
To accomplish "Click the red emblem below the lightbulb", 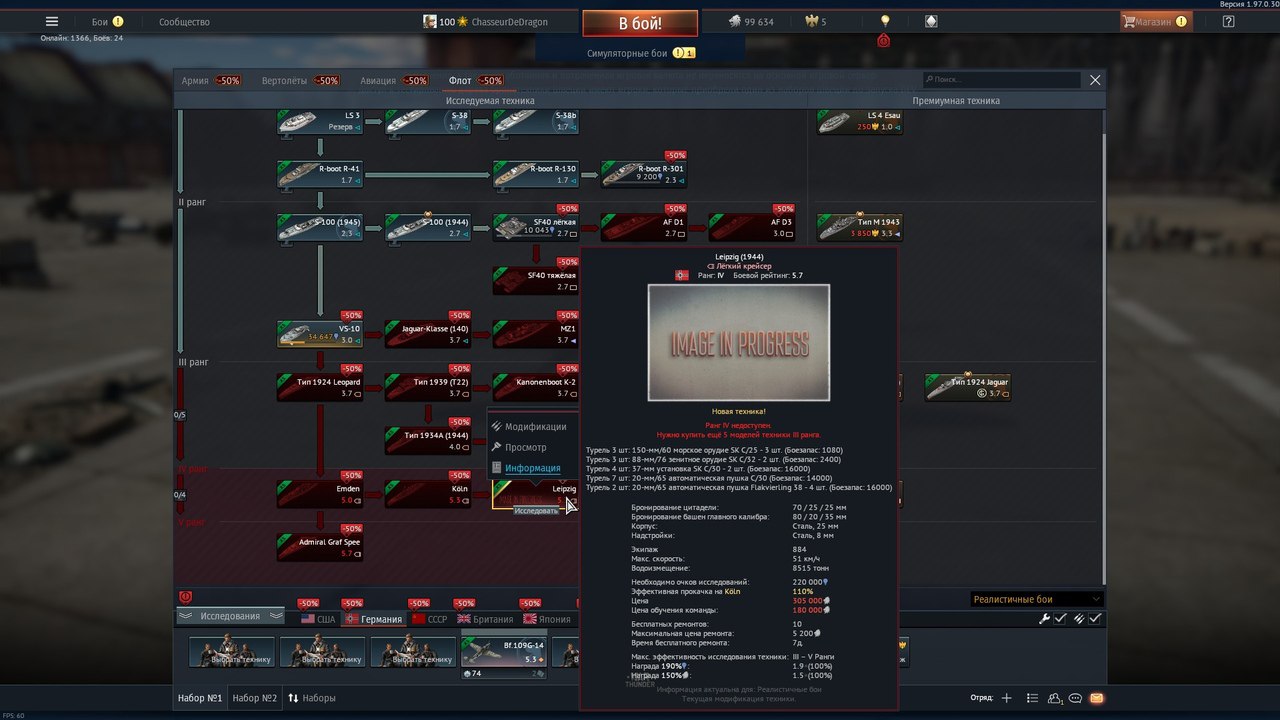I will tap(883, 41).
